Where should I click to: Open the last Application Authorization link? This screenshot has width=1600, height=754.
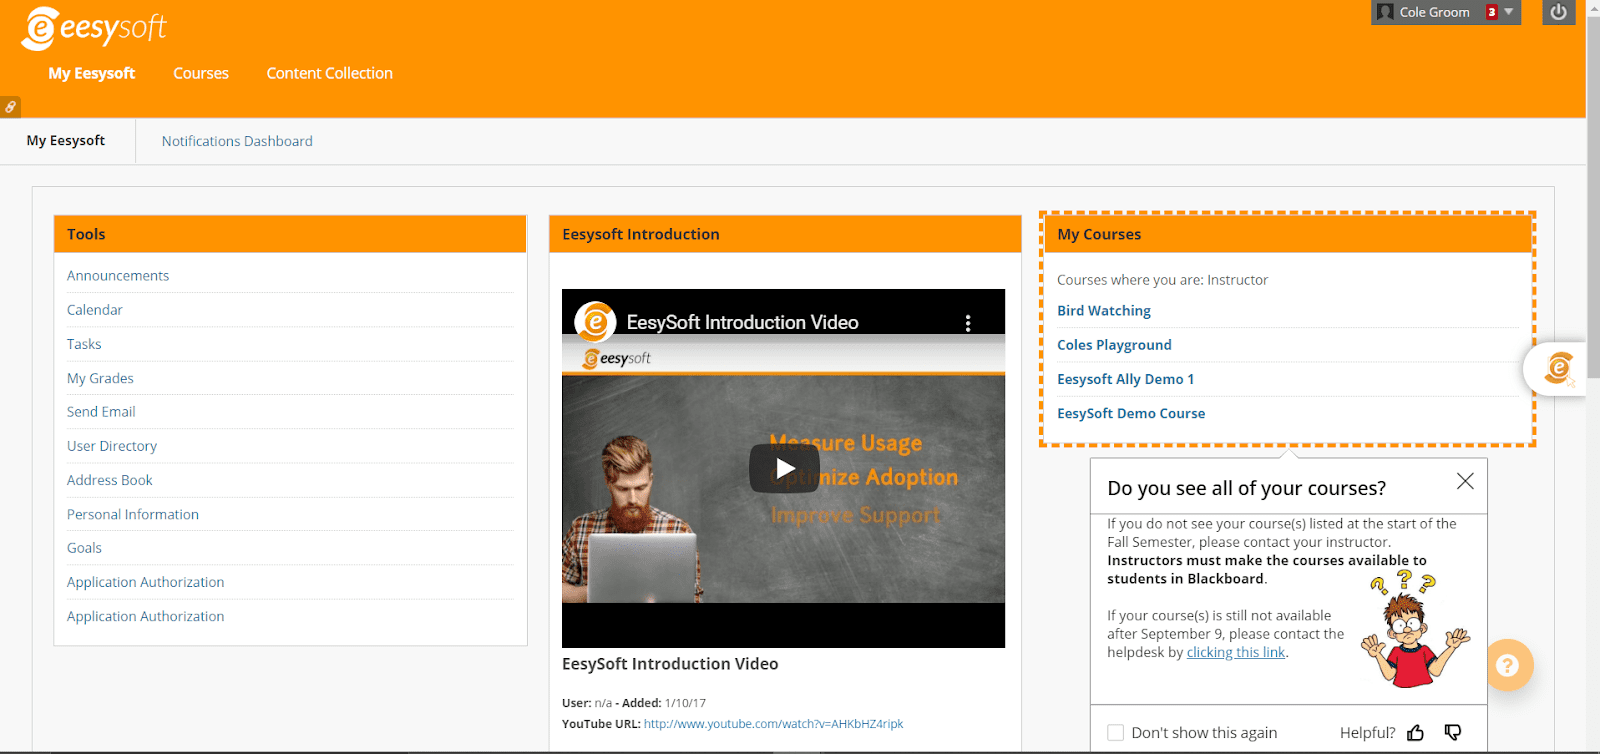tap(146, 616)
